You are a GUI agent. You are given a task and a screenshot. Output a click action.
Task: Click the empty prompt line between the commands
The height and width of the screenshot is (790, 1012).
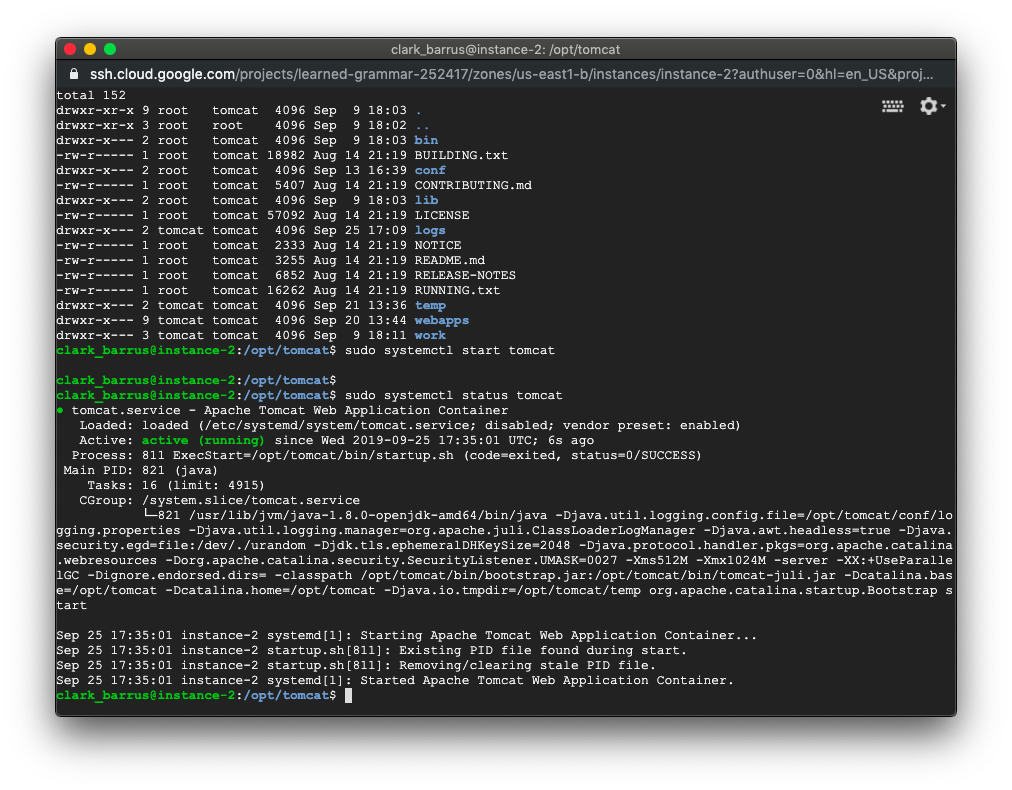pos(196,380)
